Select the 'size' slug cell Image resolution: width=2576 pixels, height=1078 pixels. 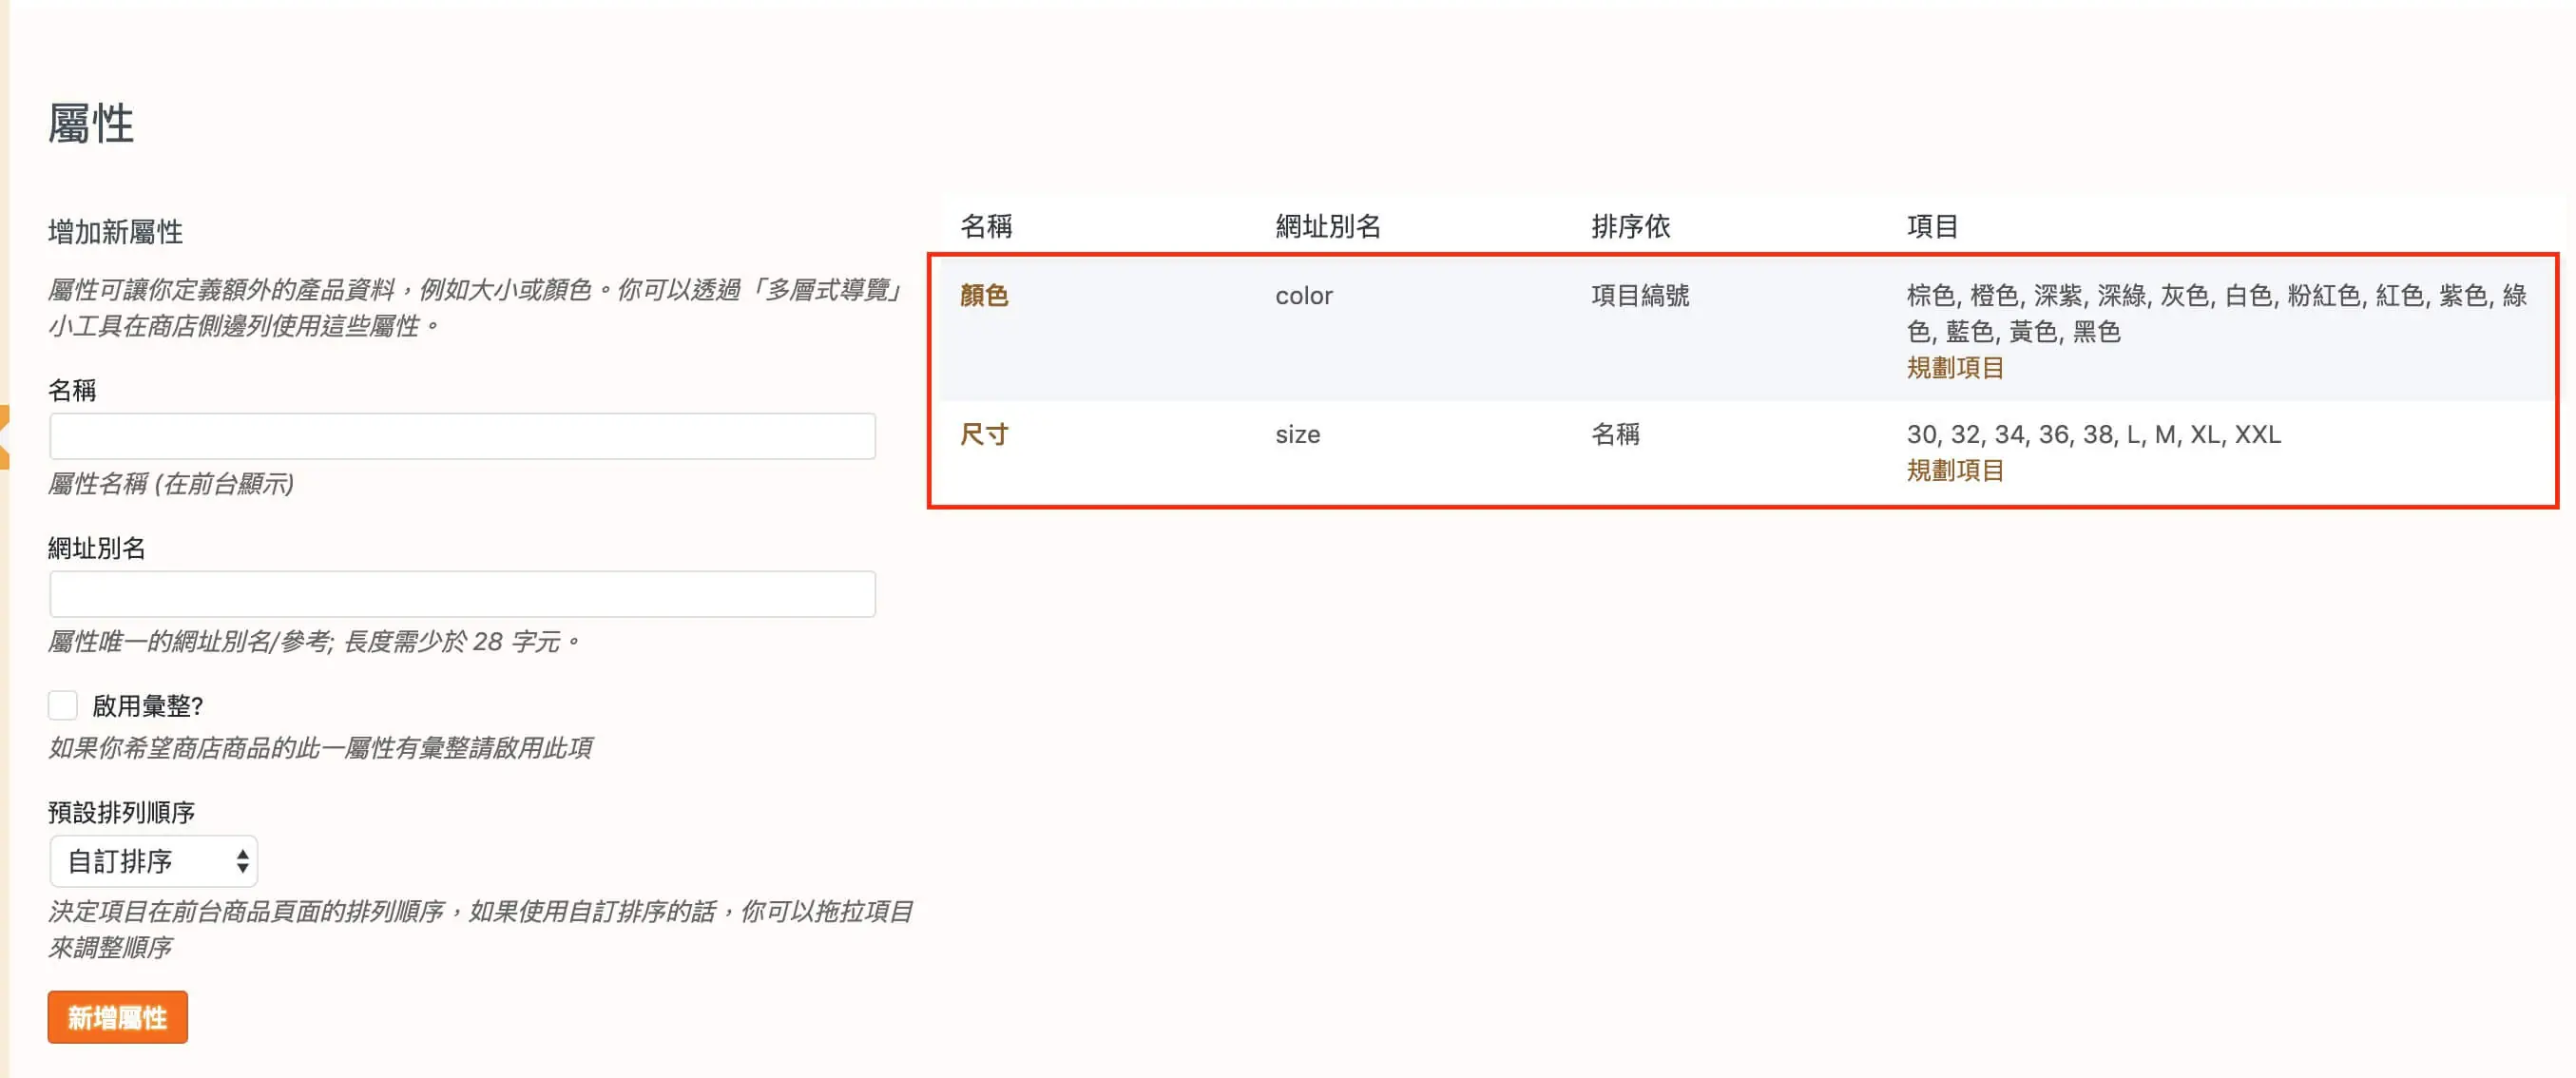pos(1297,435)
